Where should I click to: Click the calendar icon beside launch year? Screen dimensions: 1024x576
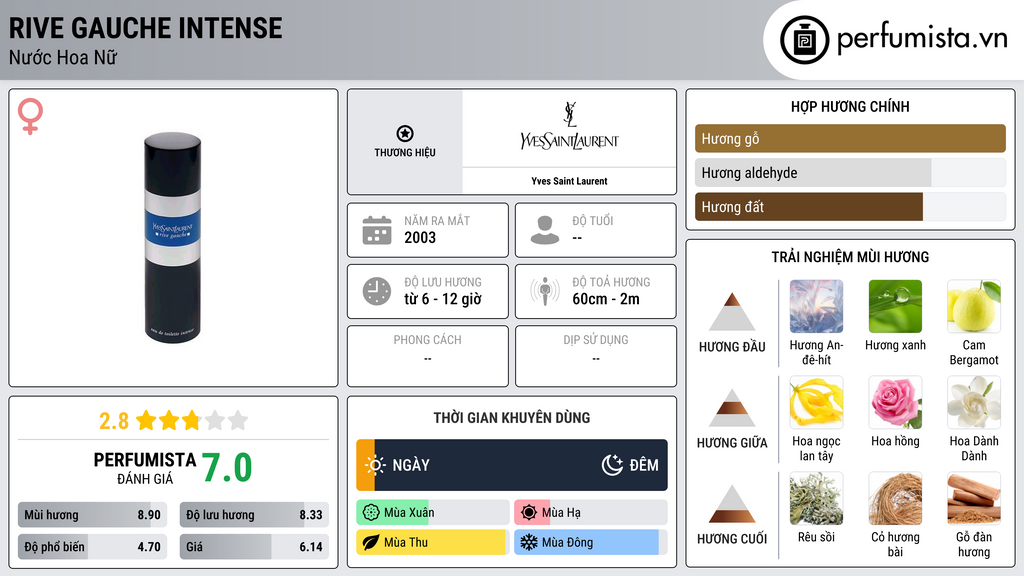pos(377,230)
